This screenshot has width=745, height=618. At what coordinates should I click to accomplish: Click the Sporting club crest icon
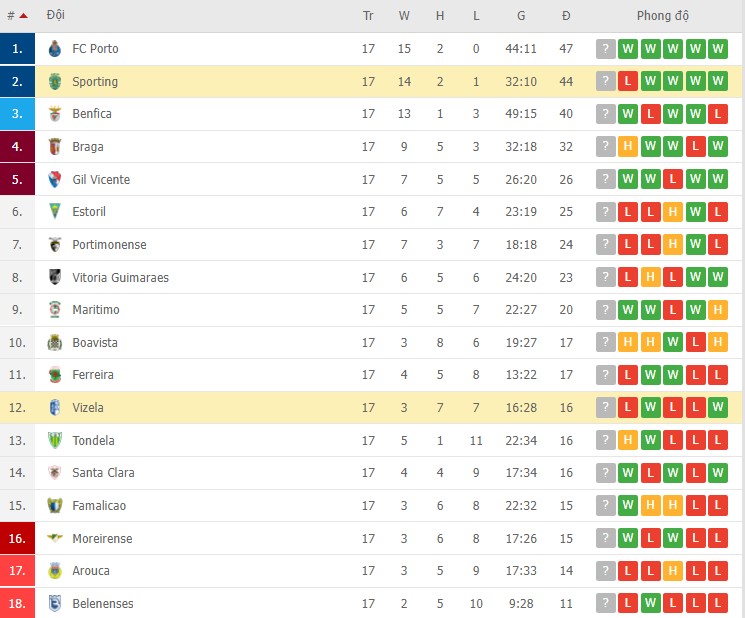[x=55, y=82]
